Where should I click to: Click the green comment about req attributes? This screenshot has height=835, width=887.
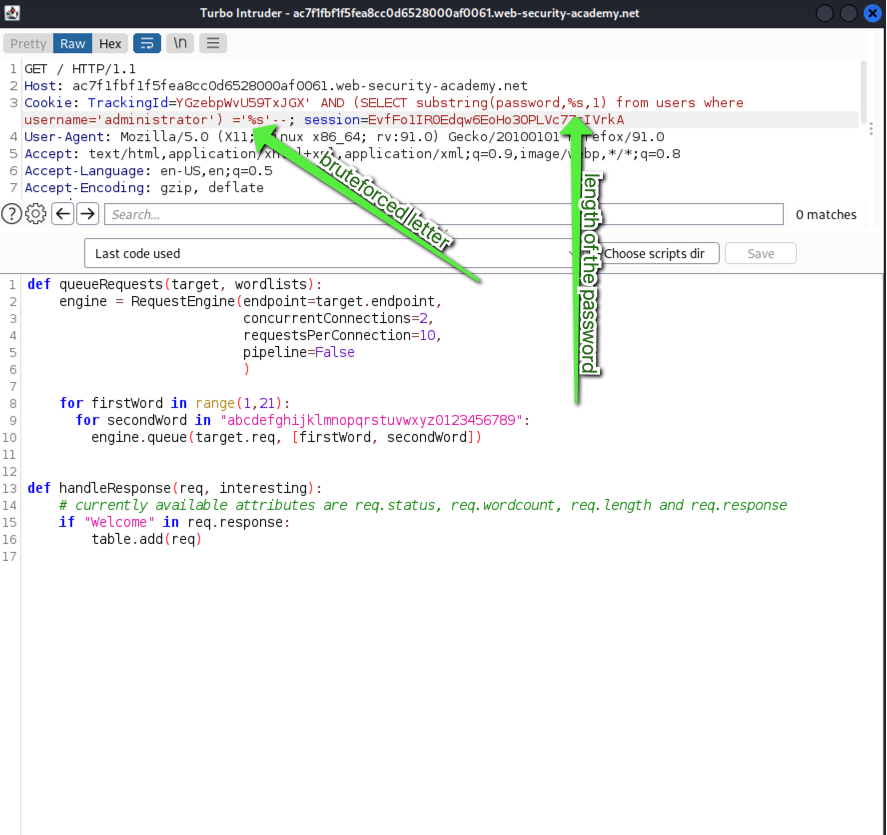423,505
